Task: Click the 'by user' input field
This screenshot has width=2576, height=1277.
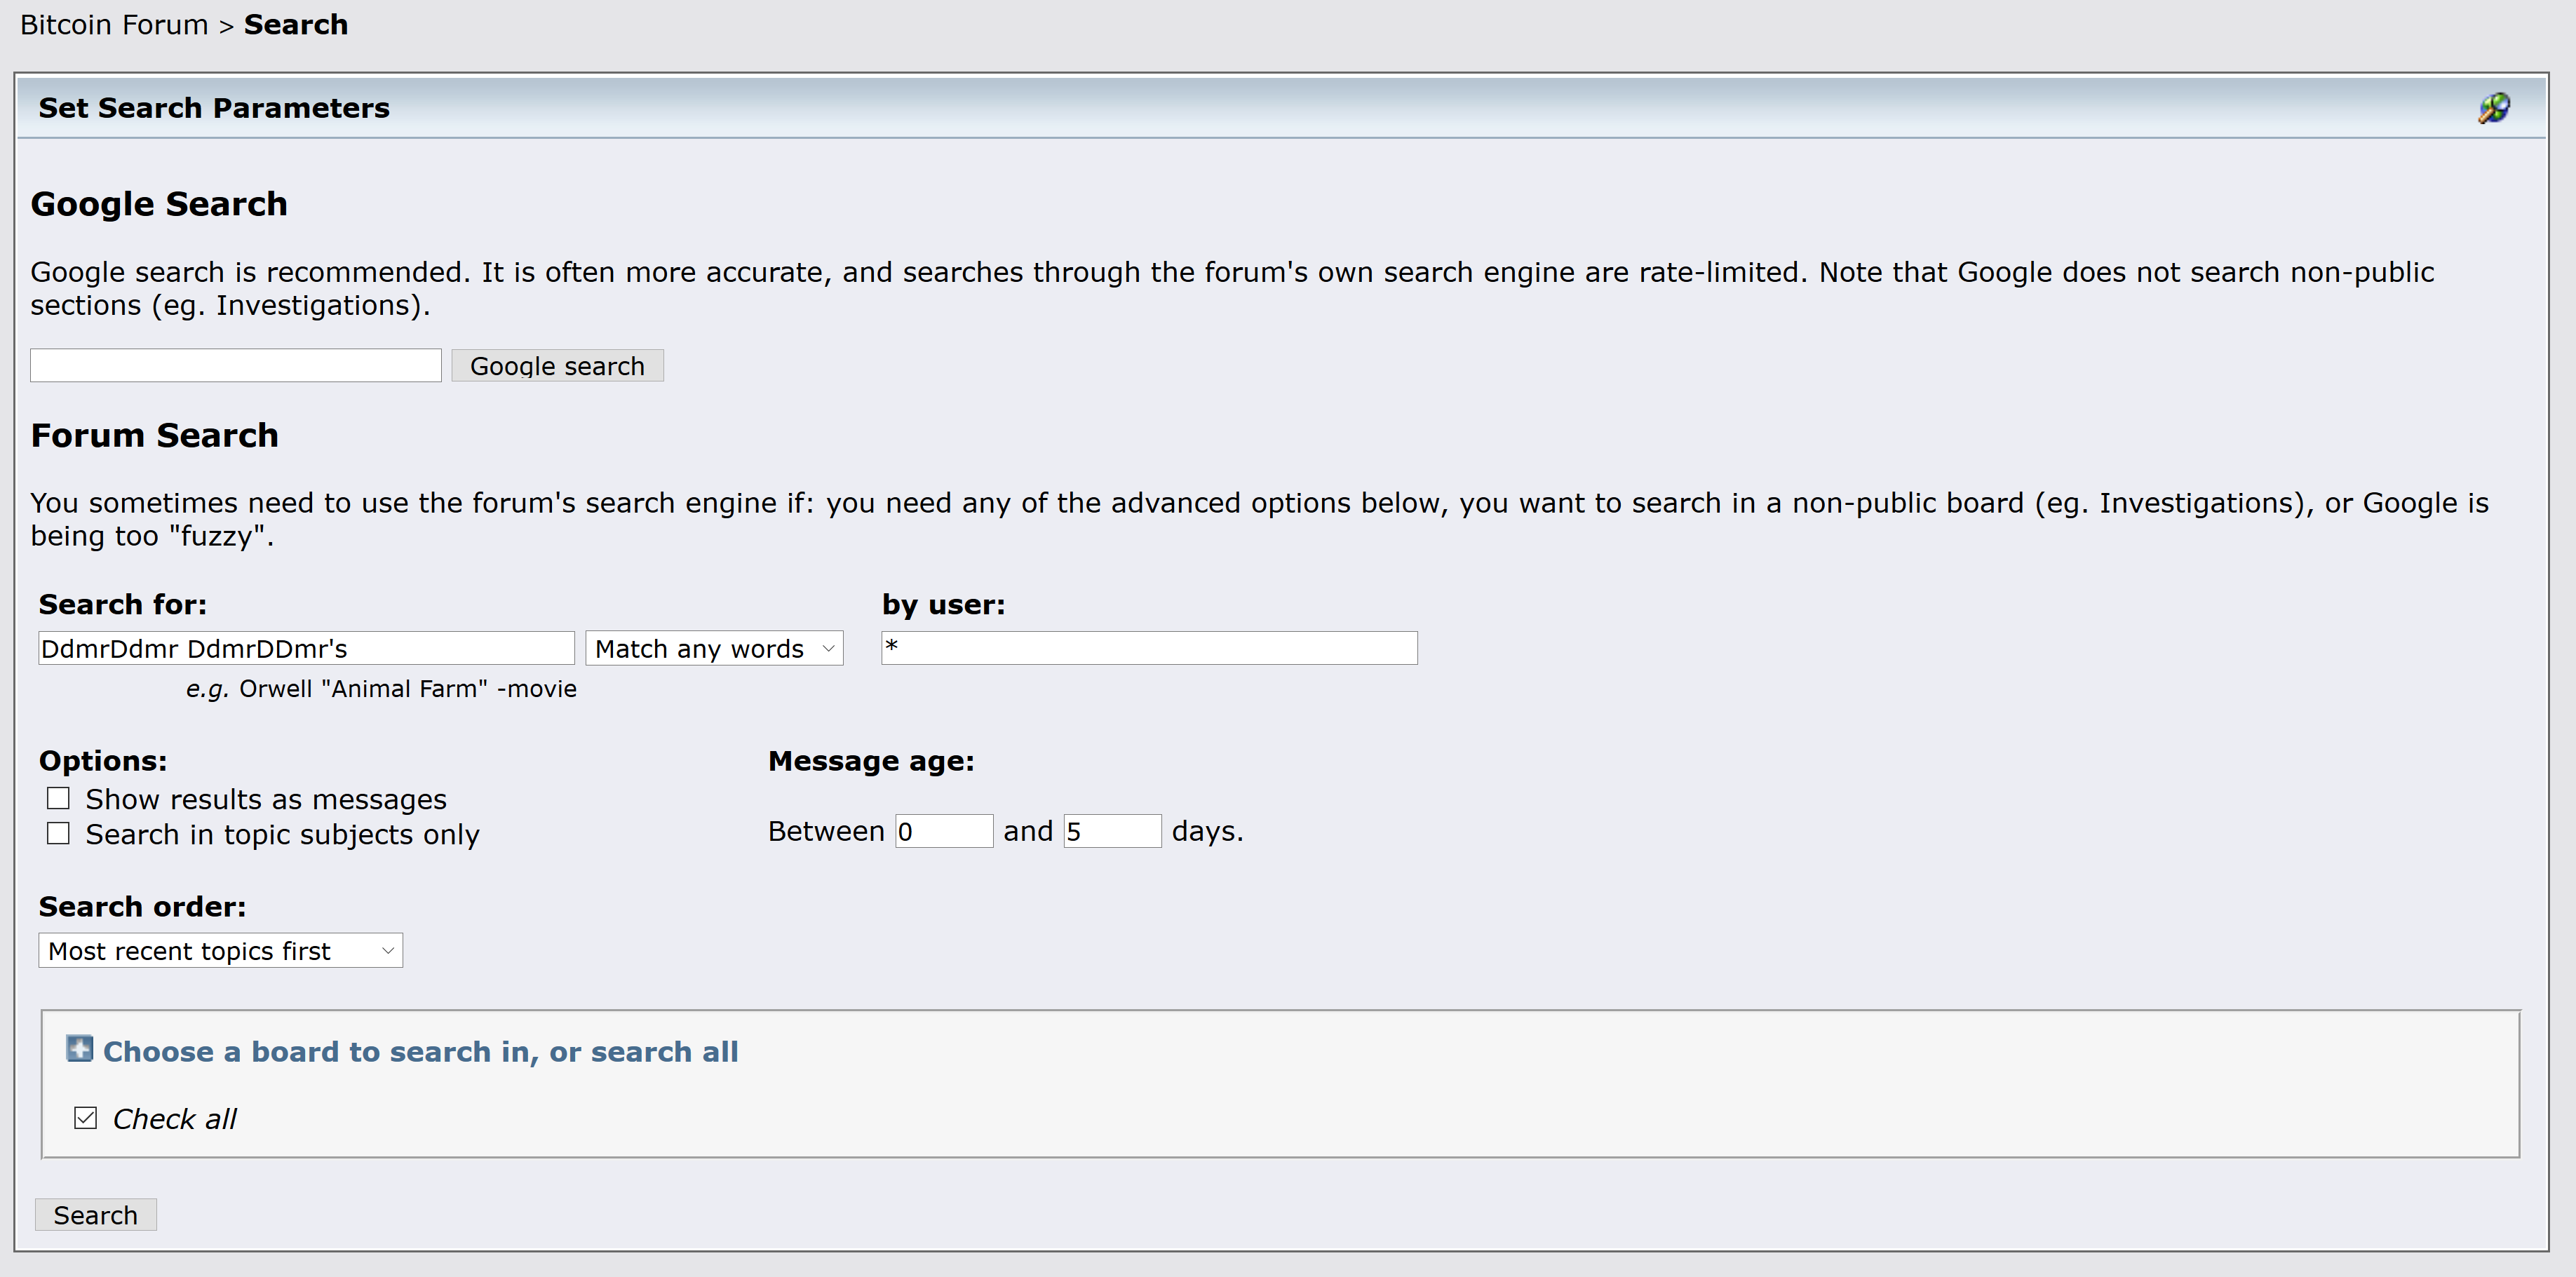Action: pos(1149,648)
